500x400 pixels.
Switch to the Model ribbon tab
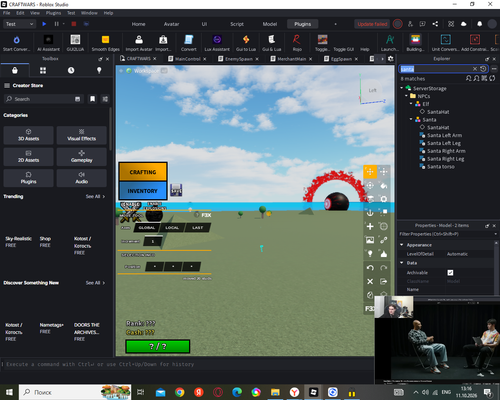[270, 24]
